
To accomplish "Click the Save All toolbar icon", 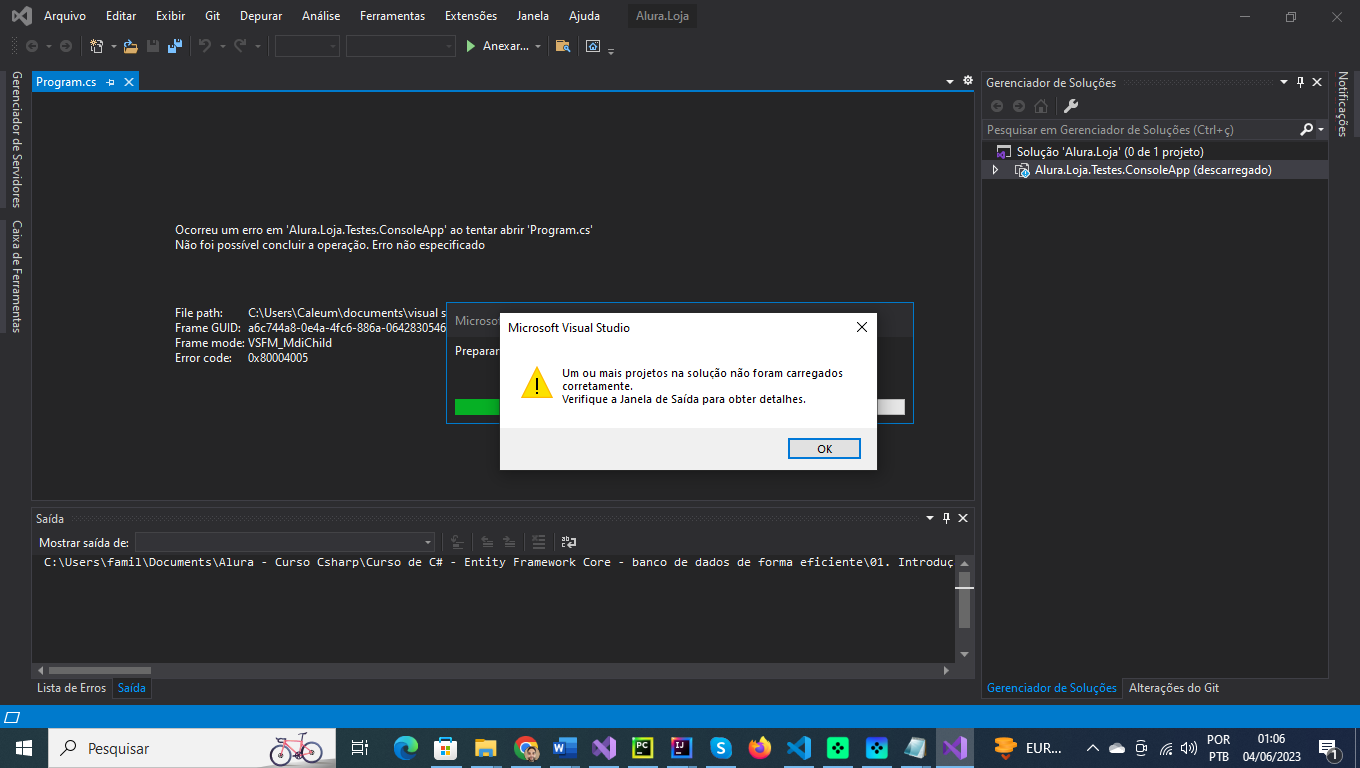I will 174,46.
